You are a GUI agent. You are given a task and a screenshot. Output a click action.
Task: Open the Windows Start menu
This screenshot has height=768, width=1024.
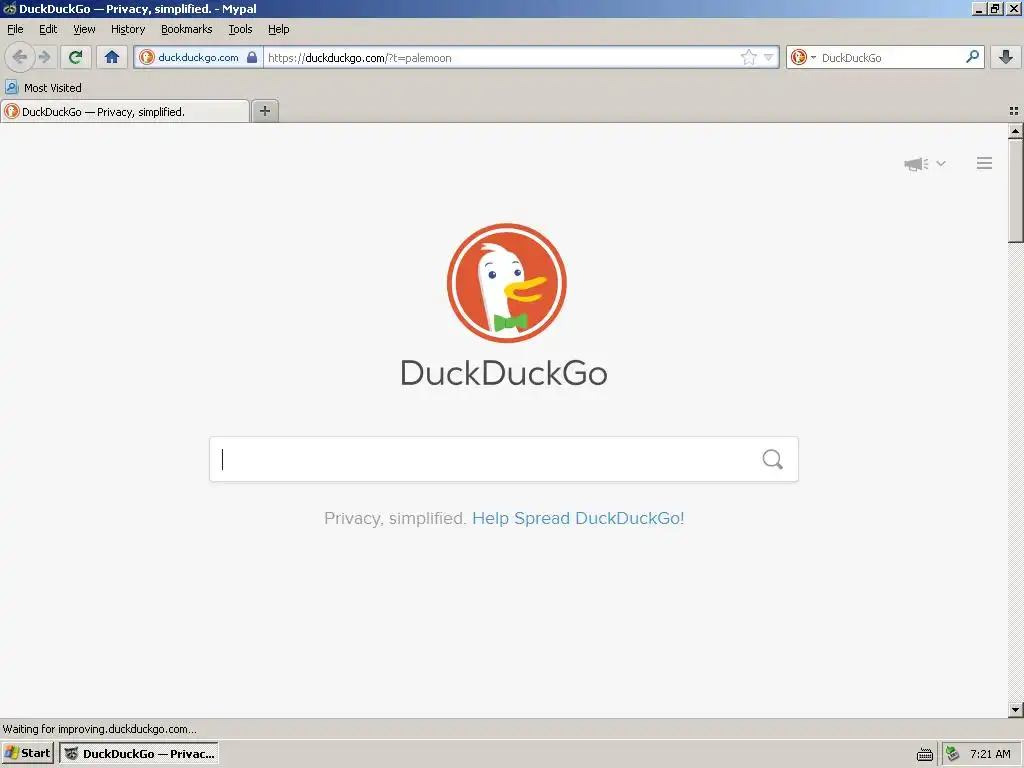pyautogui.click(x=27, y=753)
